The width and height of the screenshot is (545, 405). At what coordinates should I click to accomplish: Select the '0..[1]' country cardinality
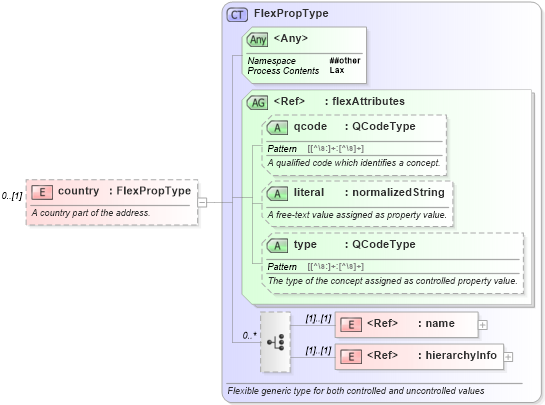click(12, 196)
